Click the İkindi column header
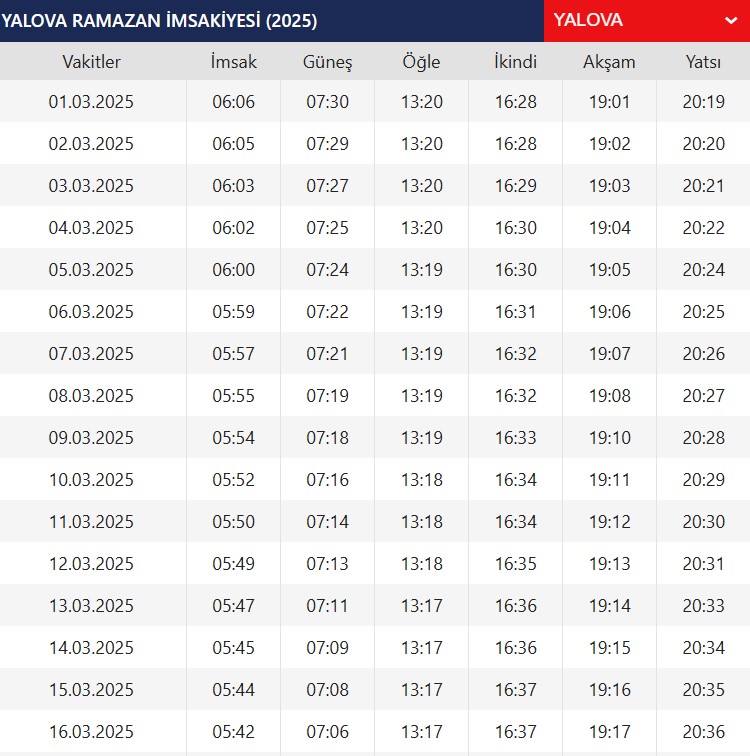 (515, 62)
